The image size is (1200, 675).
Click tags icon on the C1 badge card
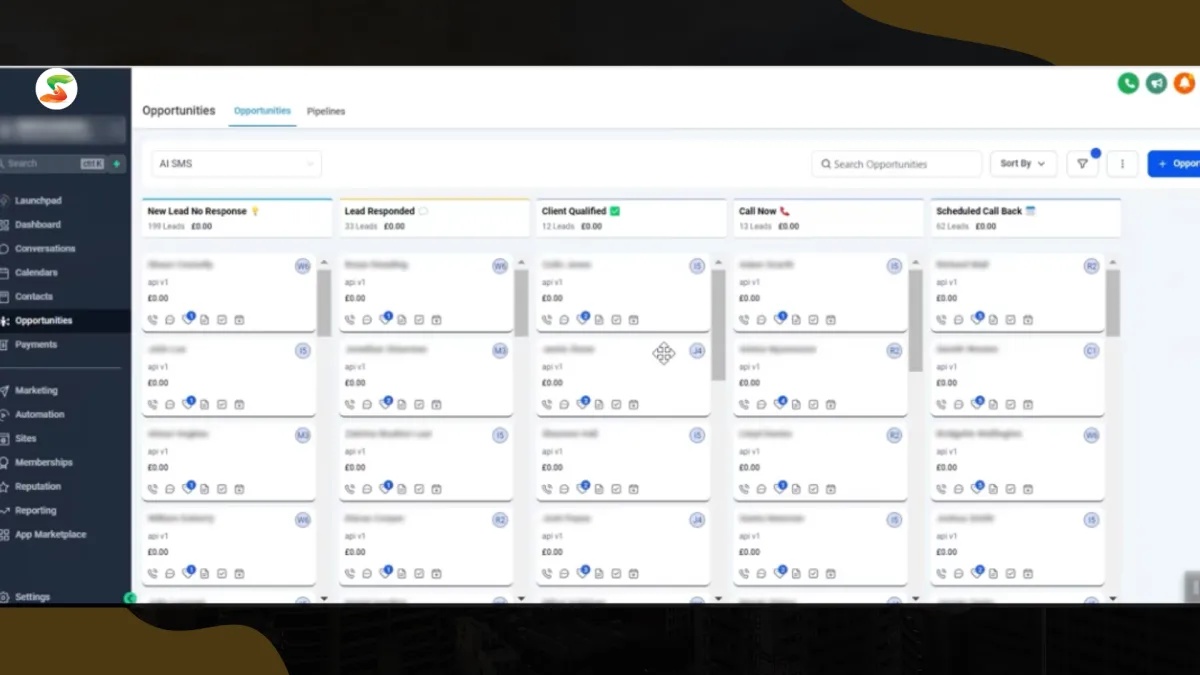coord(975,404)
